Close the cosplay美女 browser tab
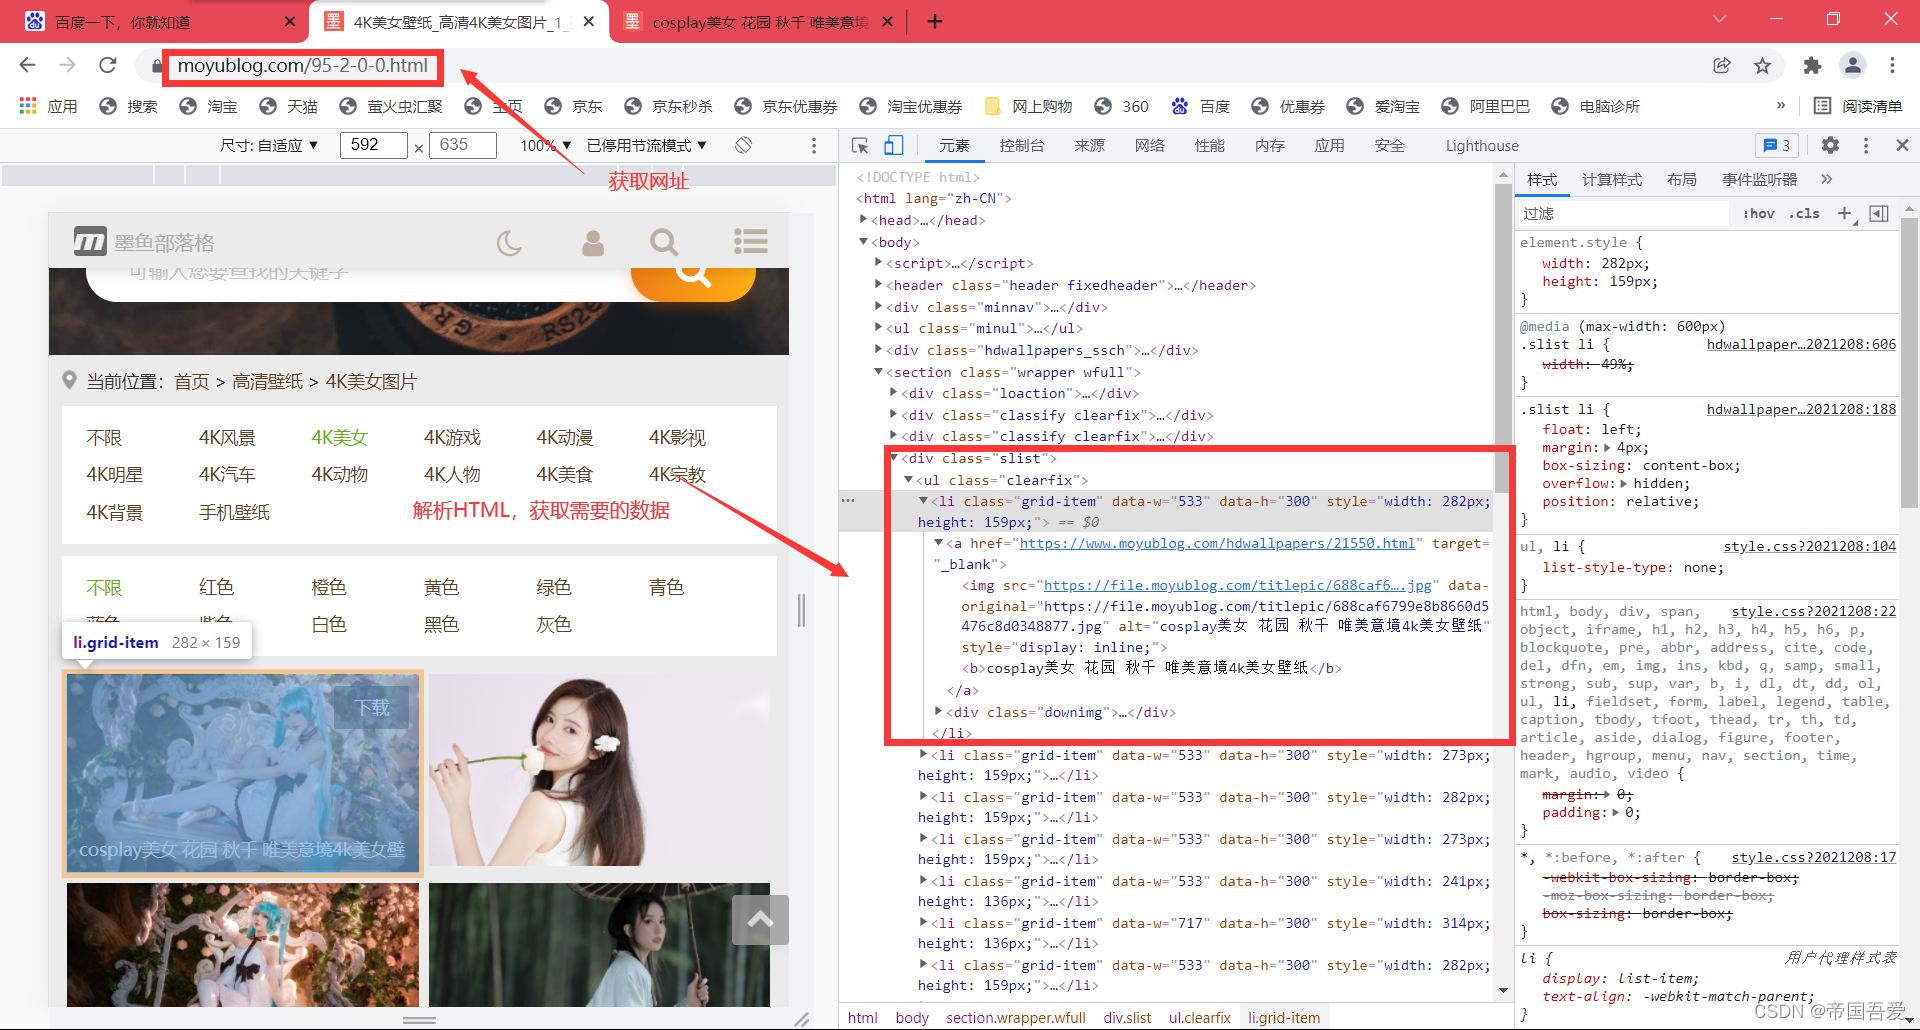This screenshot has width=1920, height=1030. [x=887, y=21]
